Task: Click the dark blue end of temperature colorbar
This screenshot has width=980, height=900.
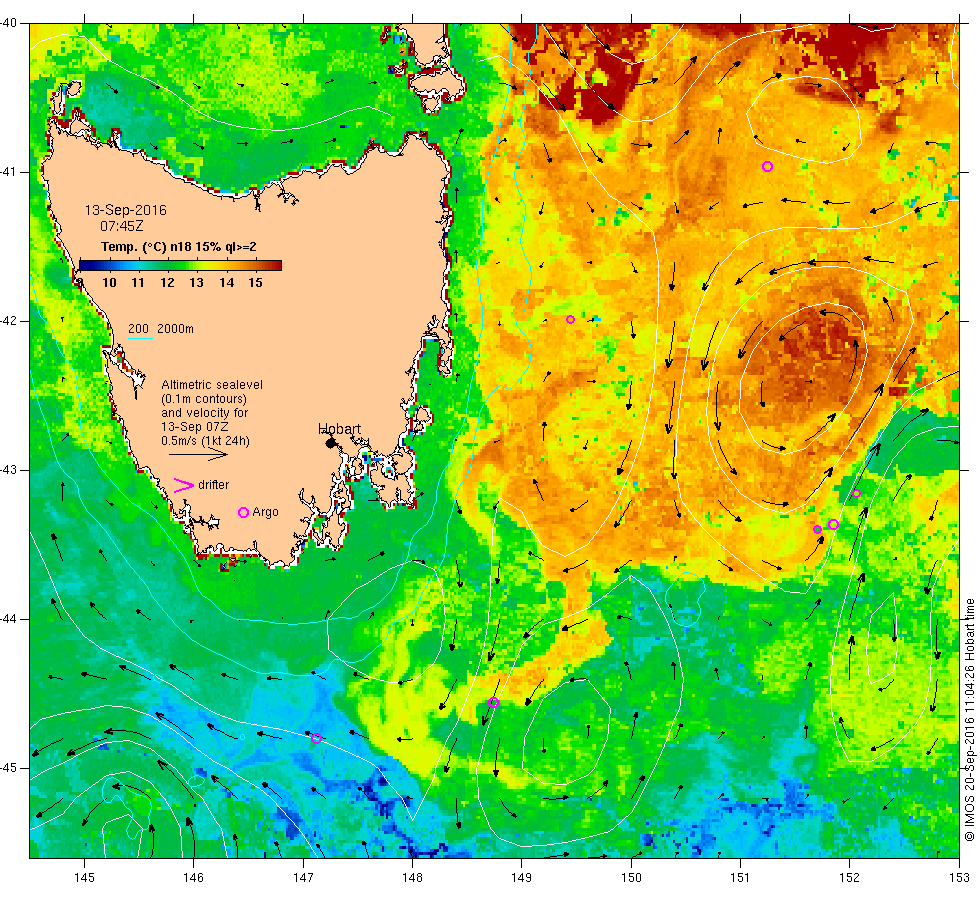Action: pos(86,266)
